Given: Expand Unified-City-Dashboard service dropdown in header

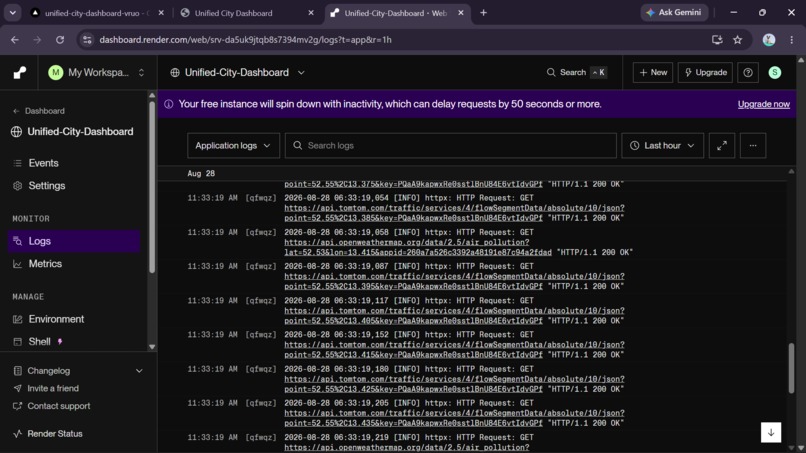Looking at the screenshot, I should tap(301, 73).
